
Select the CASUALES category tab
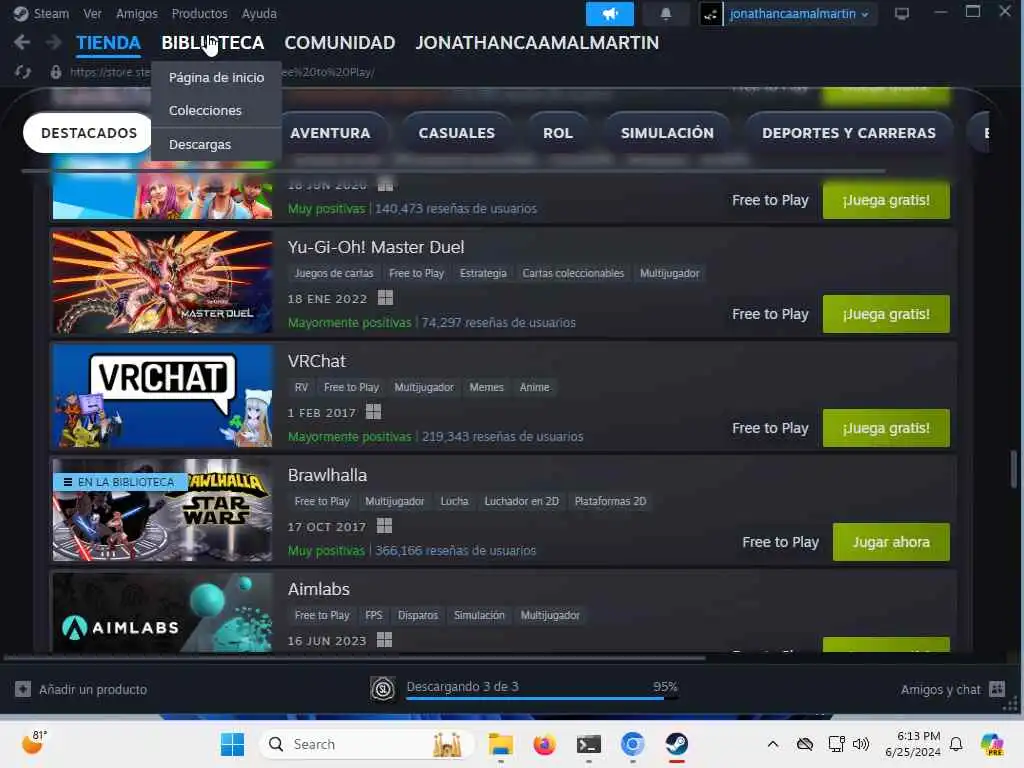coord(456,133)
